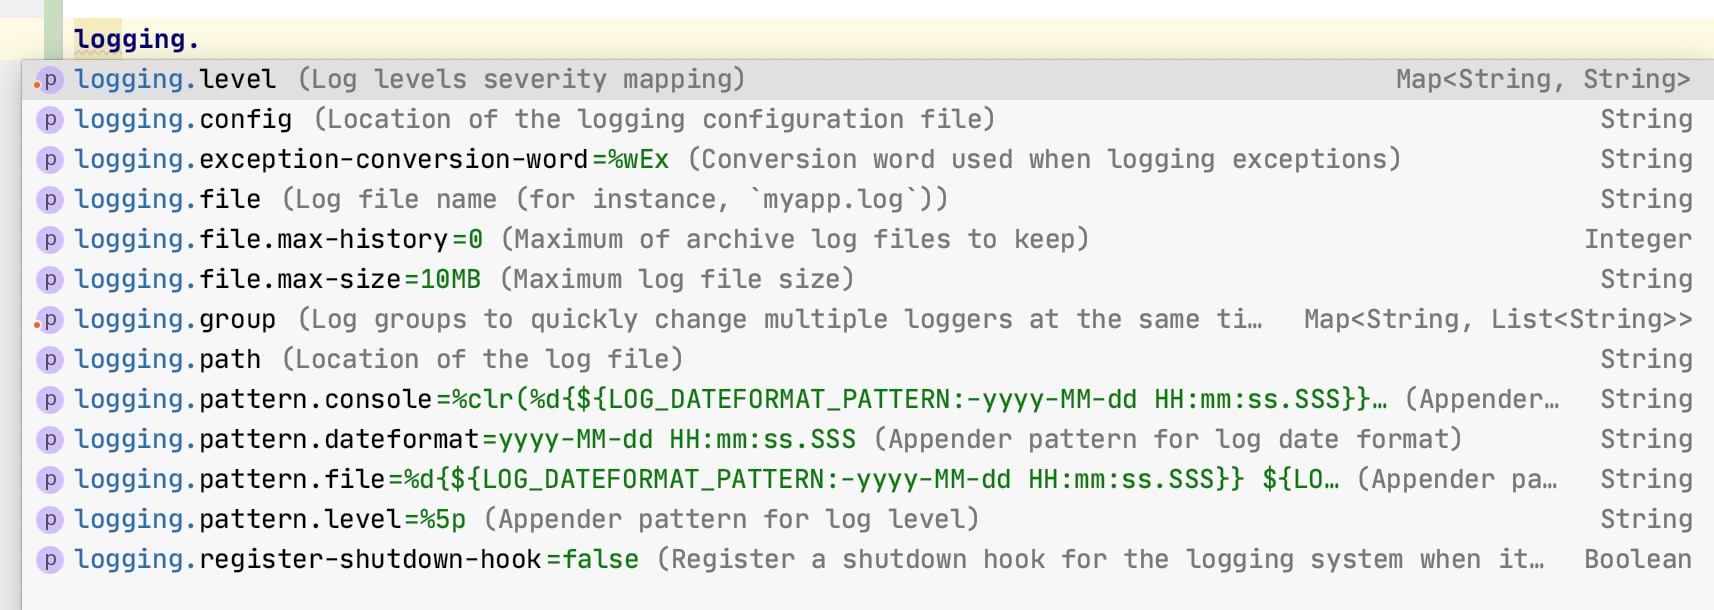
Task: Click Map<String, List<String>> type of logging.group
Action: [1498, 319]
